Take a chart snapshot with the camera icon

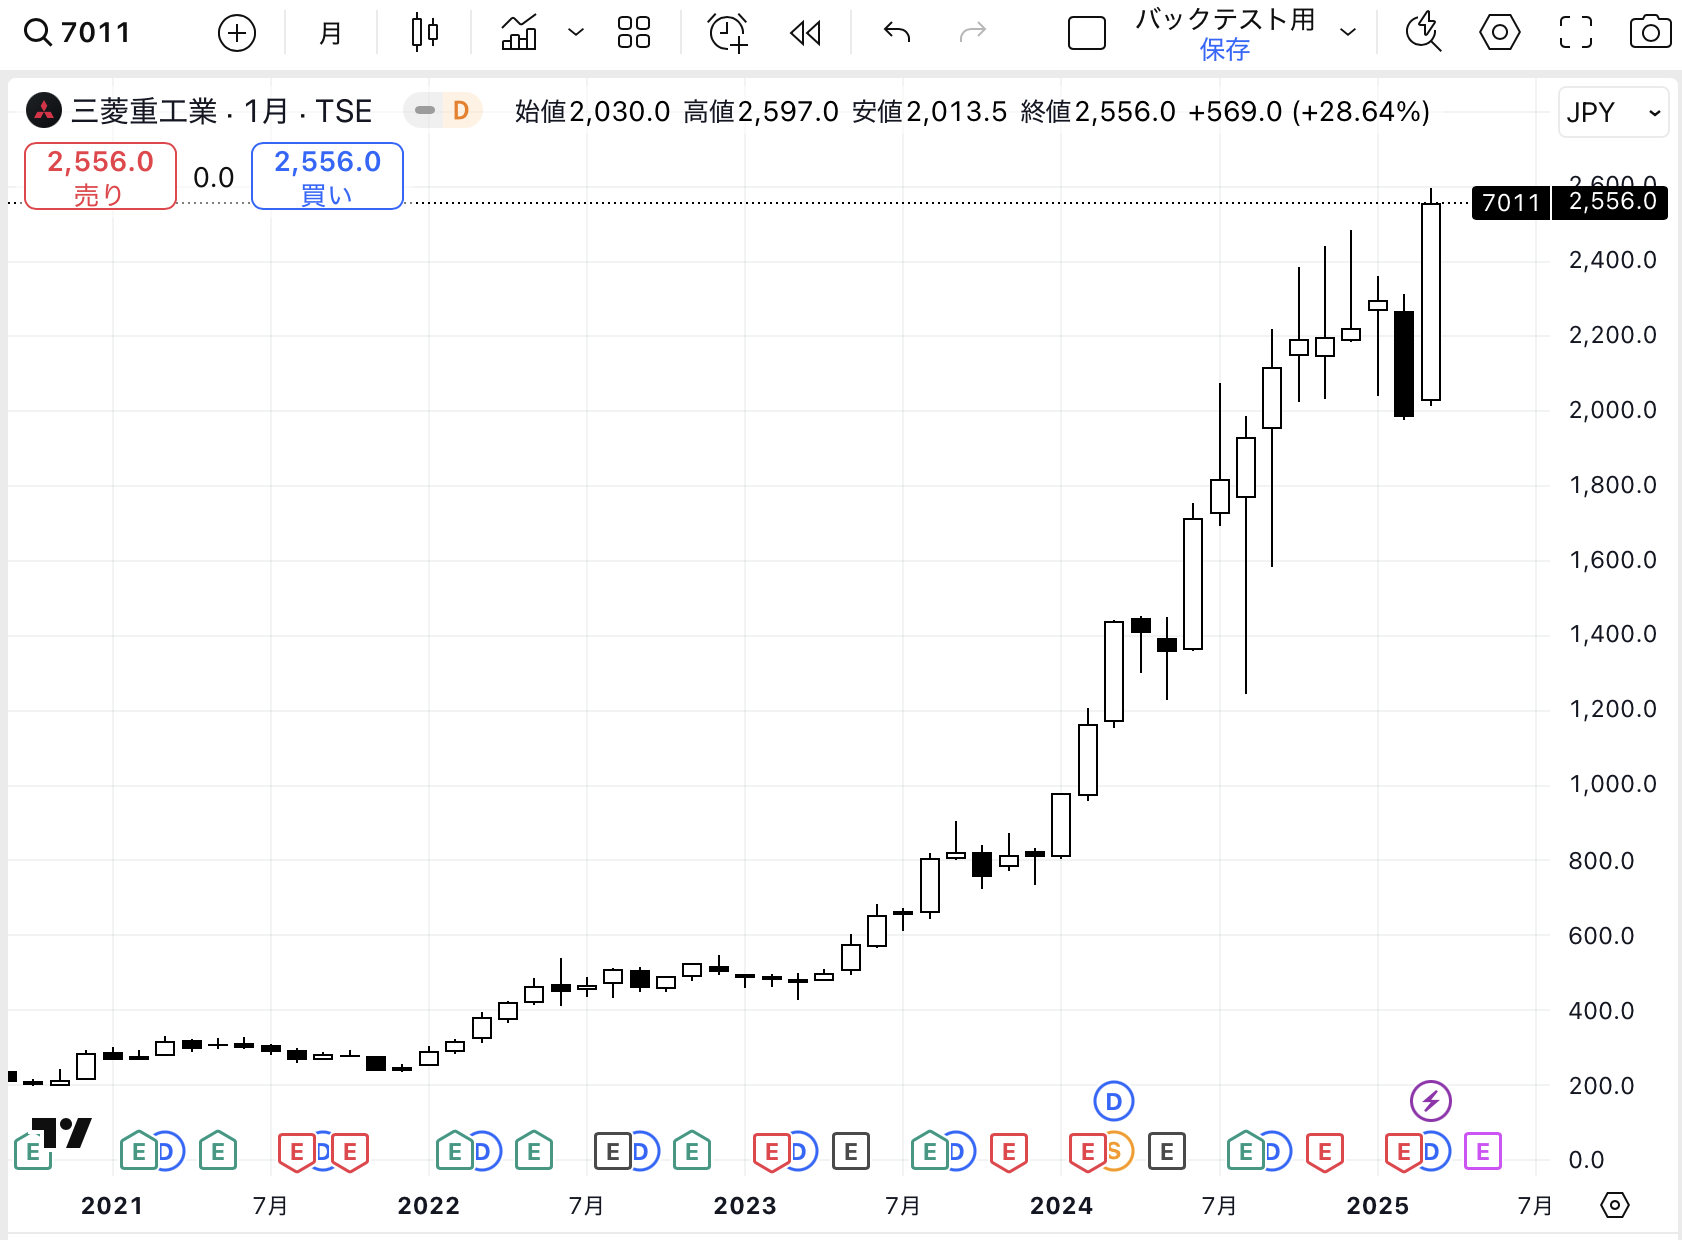[1650, 33]
